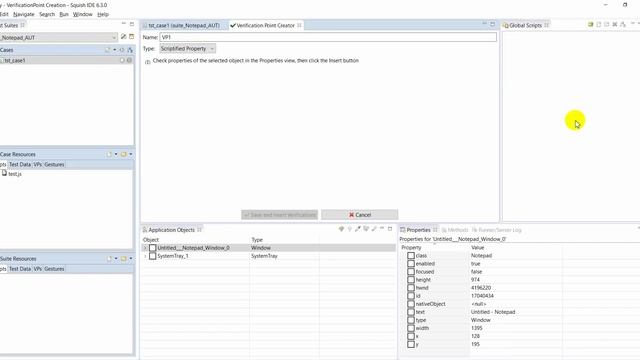Open VPs tab in Suite Resources
This screenshot has height=360, width=640.
(38, 269)
